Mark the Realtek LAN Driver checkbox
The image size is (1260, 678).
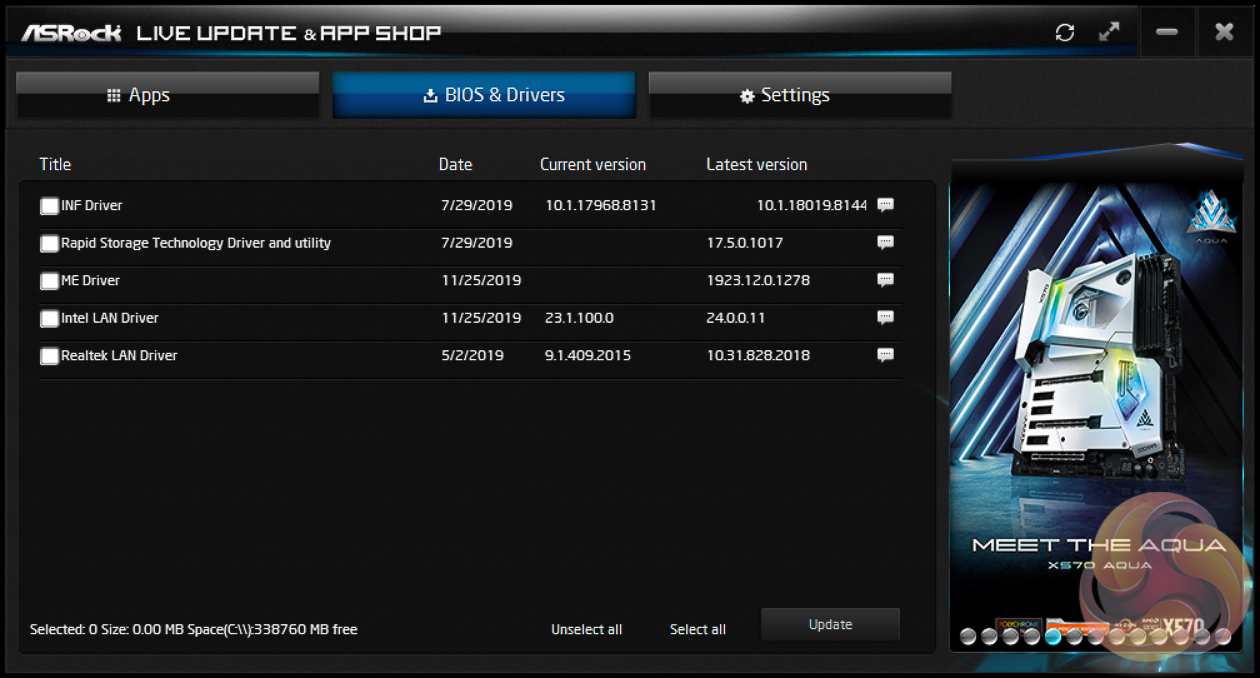pos(49,356)
